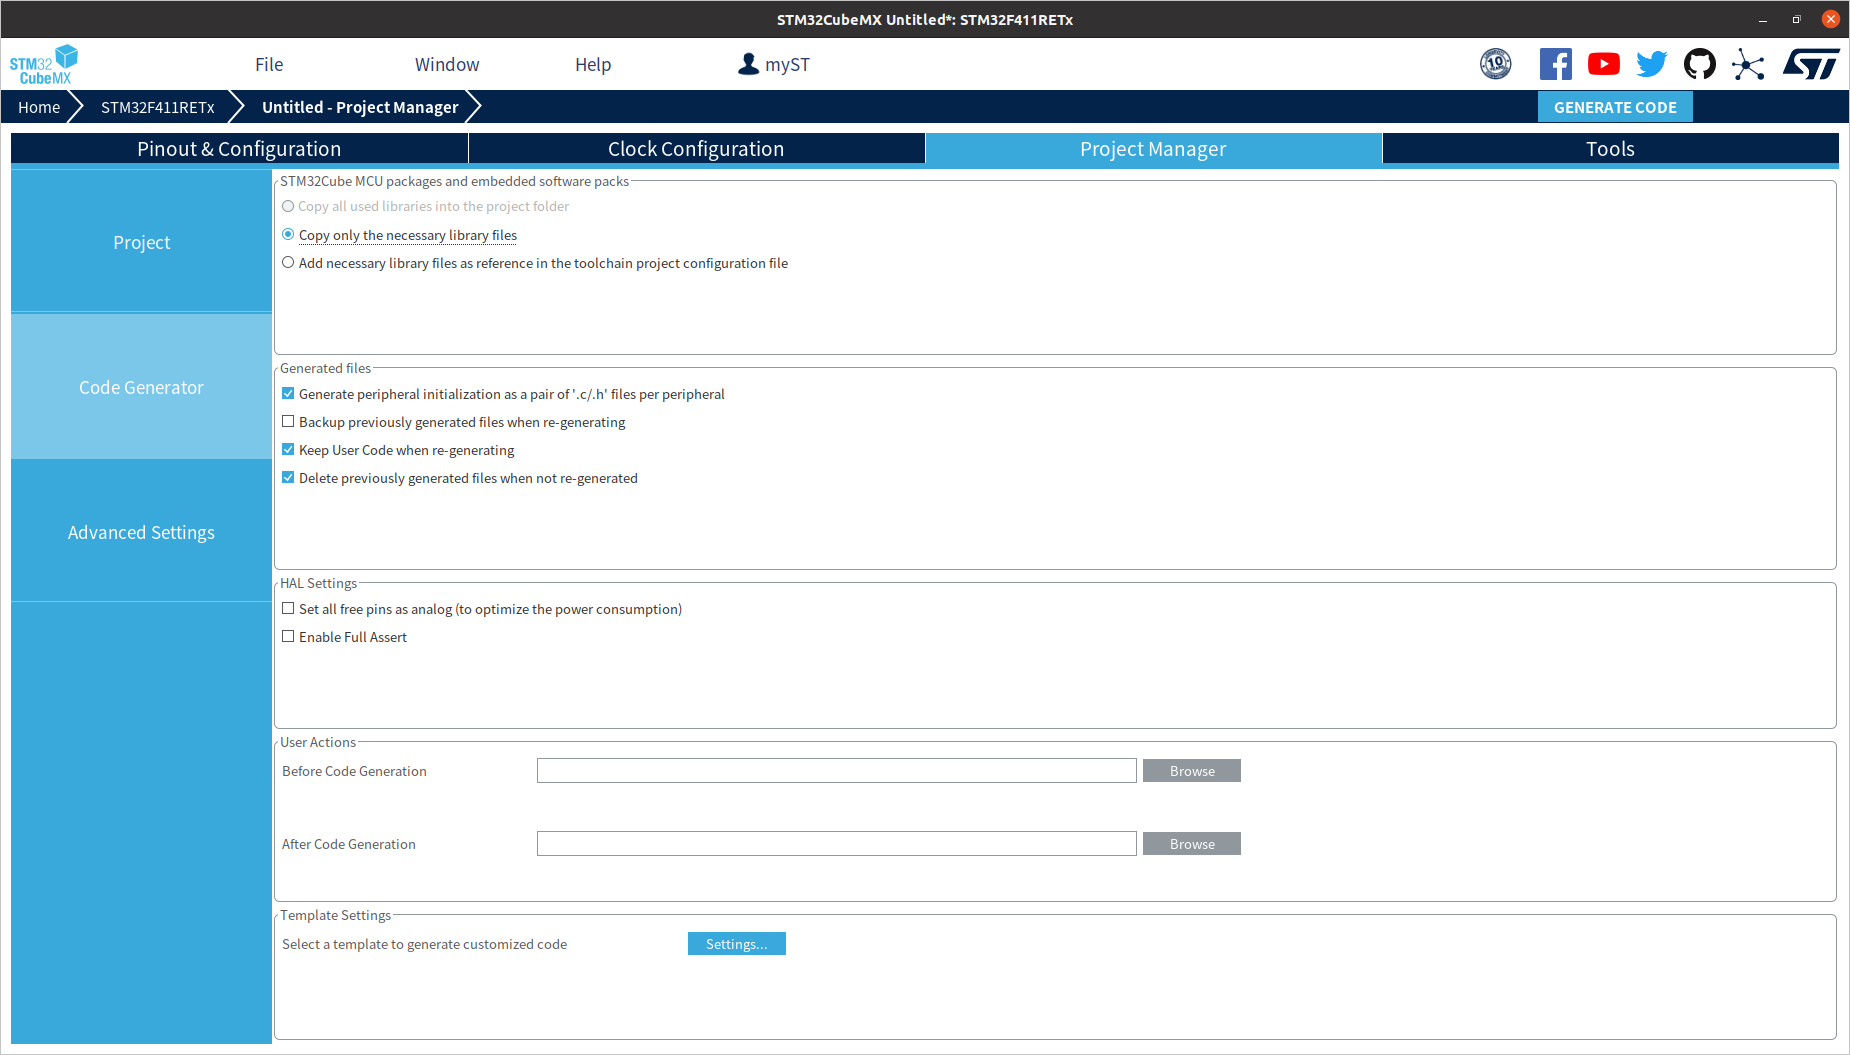This screenshot has width=1850, height=1055.
Task: Open the Help menu
Action: (593, 65)
